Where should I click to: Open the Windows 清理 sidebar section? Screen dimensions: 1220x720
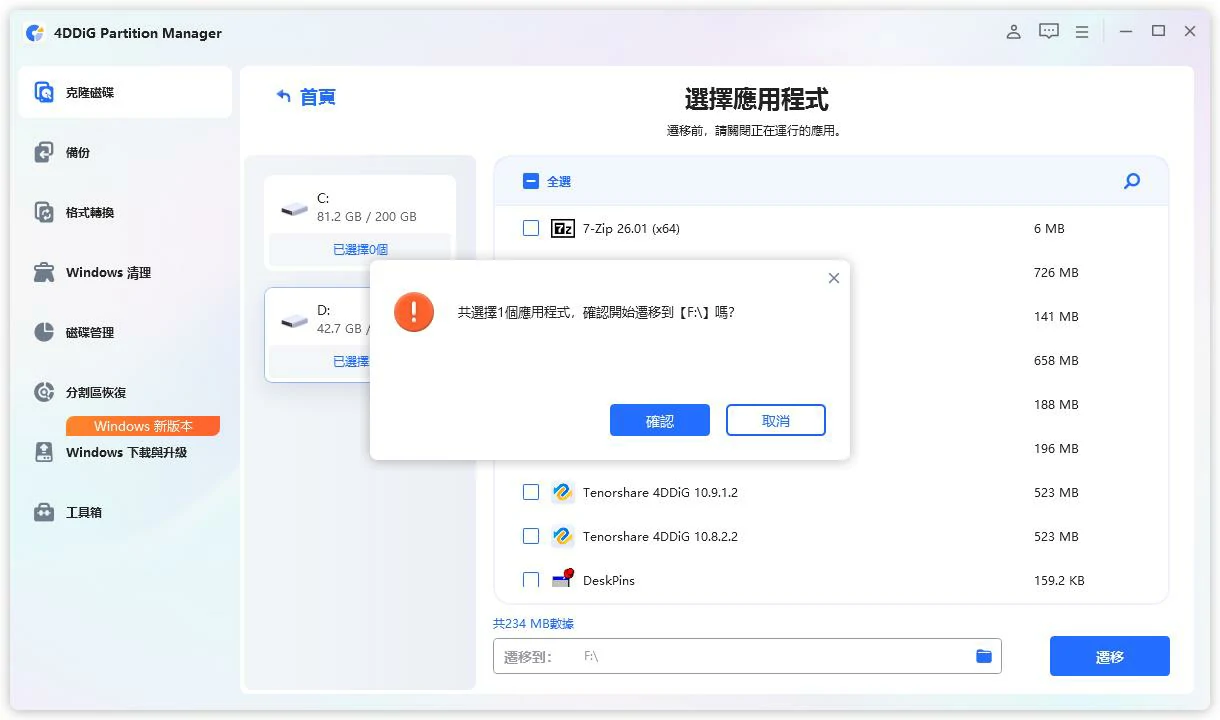(x=125, y=272)
